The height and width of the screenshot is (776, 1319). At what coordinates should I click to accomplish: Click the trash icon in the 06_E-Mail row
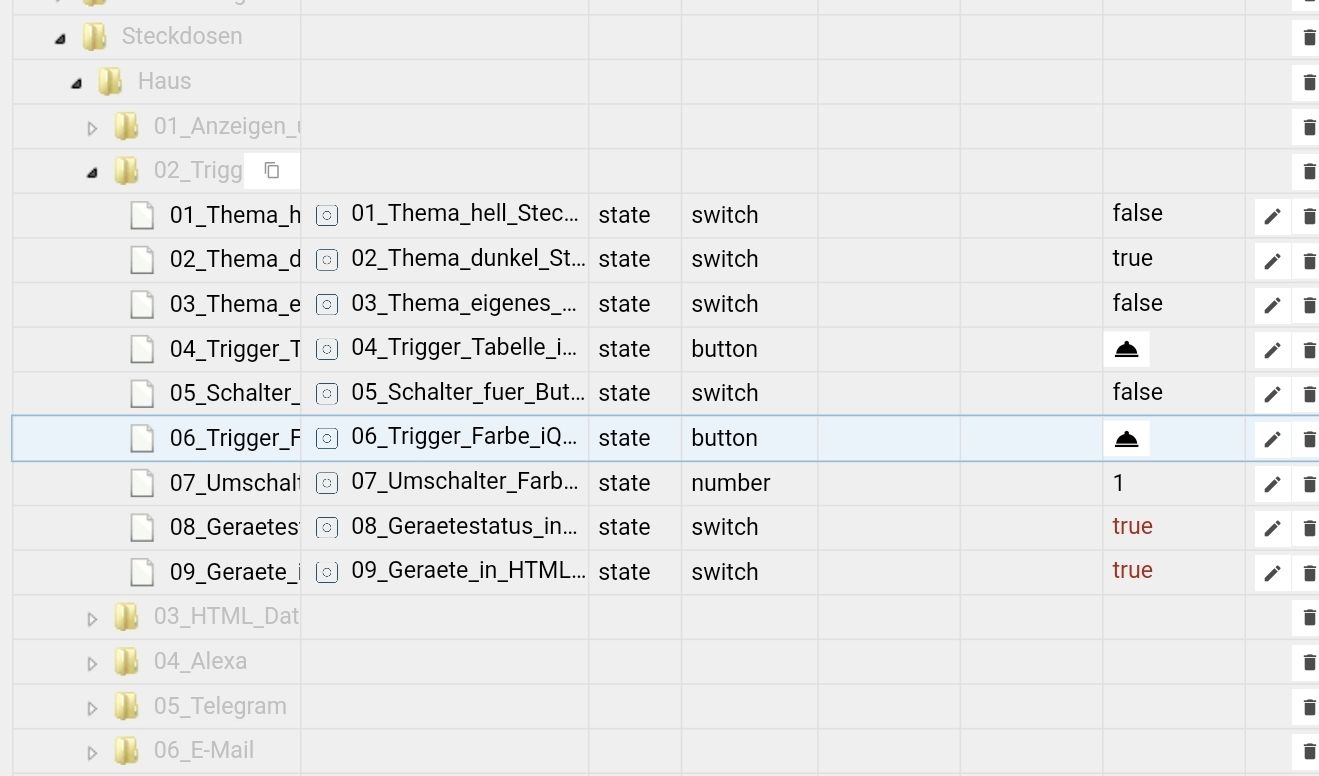click(1308, 751)
